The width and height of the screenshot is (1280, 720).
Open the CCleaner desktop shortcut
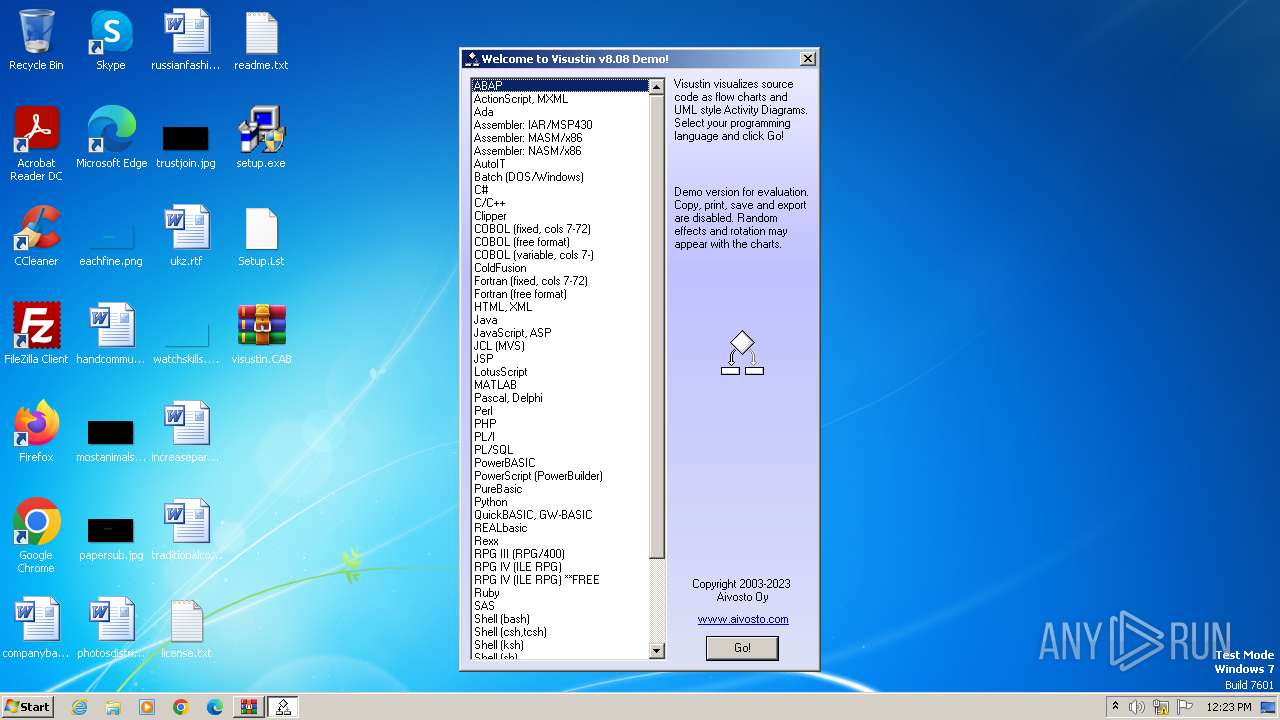(x=36, y=236)
